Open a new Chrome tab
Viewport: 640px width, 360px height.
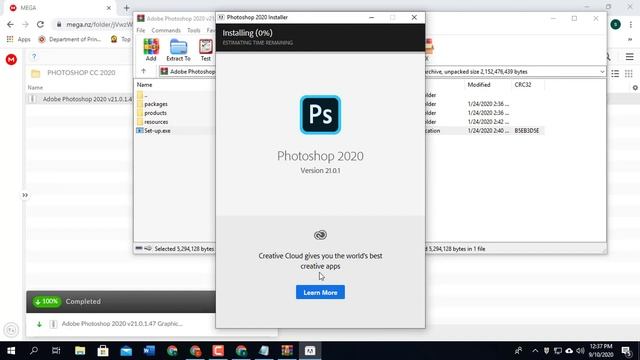[127, 8]
